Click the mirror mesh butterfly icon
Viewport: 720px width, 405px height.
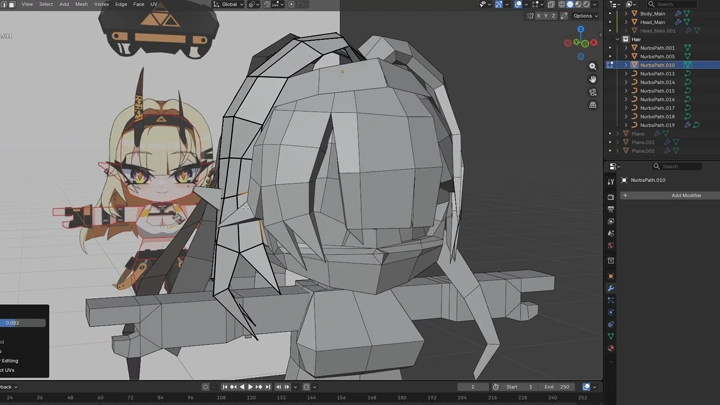tap(530, 16)
